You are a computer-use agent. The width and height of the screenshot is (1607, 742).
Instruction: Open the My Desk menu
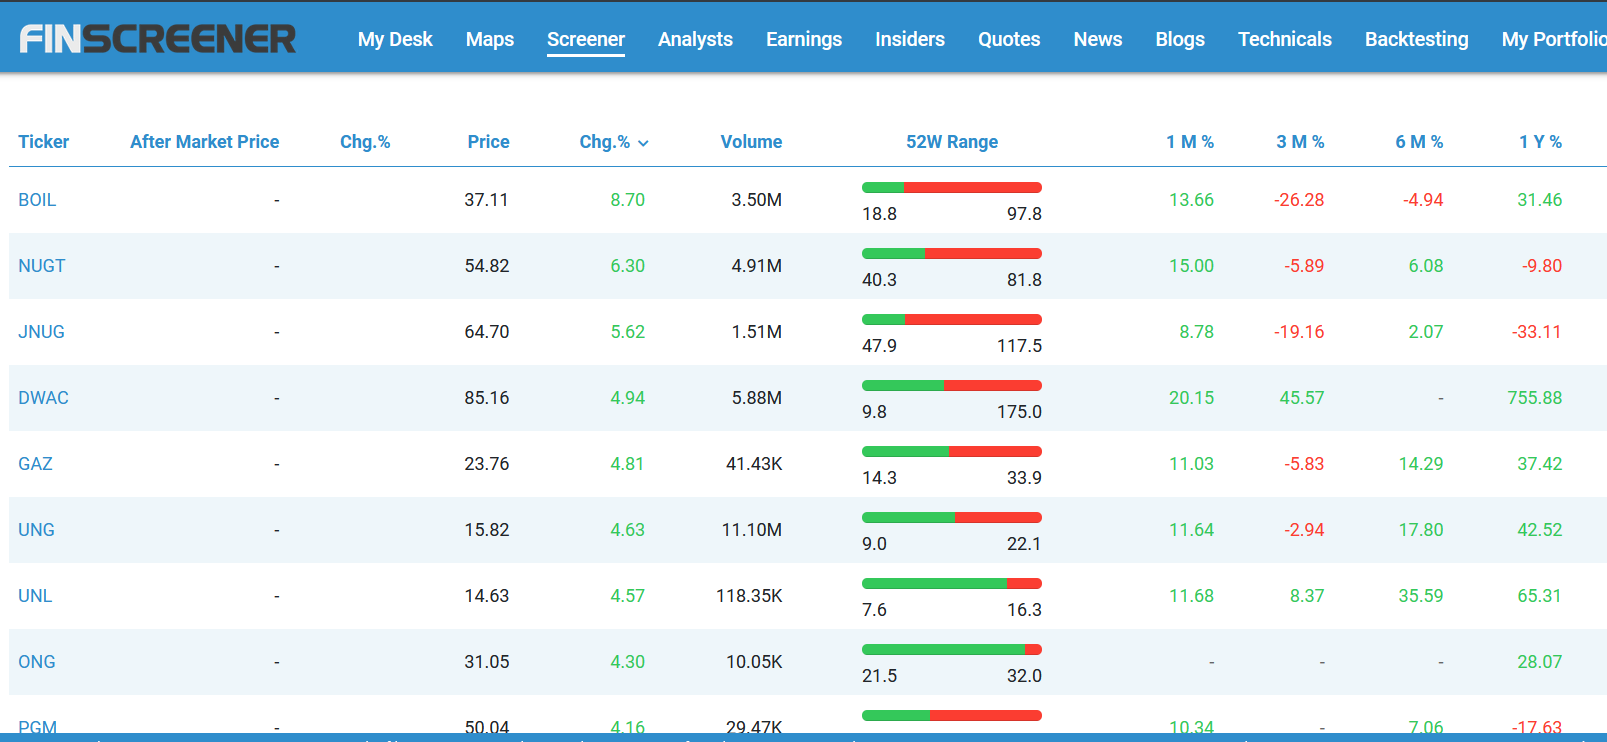click(395, 39)
